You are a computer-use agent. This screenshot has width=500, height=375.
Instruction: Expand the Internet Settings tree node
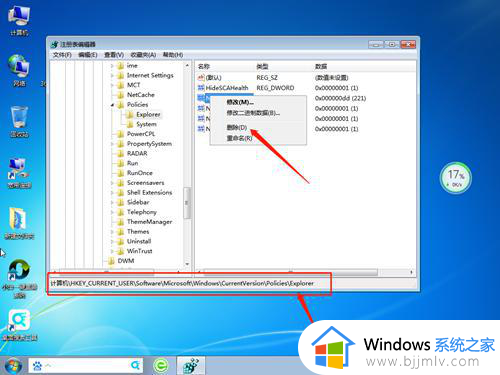[112, 76]
